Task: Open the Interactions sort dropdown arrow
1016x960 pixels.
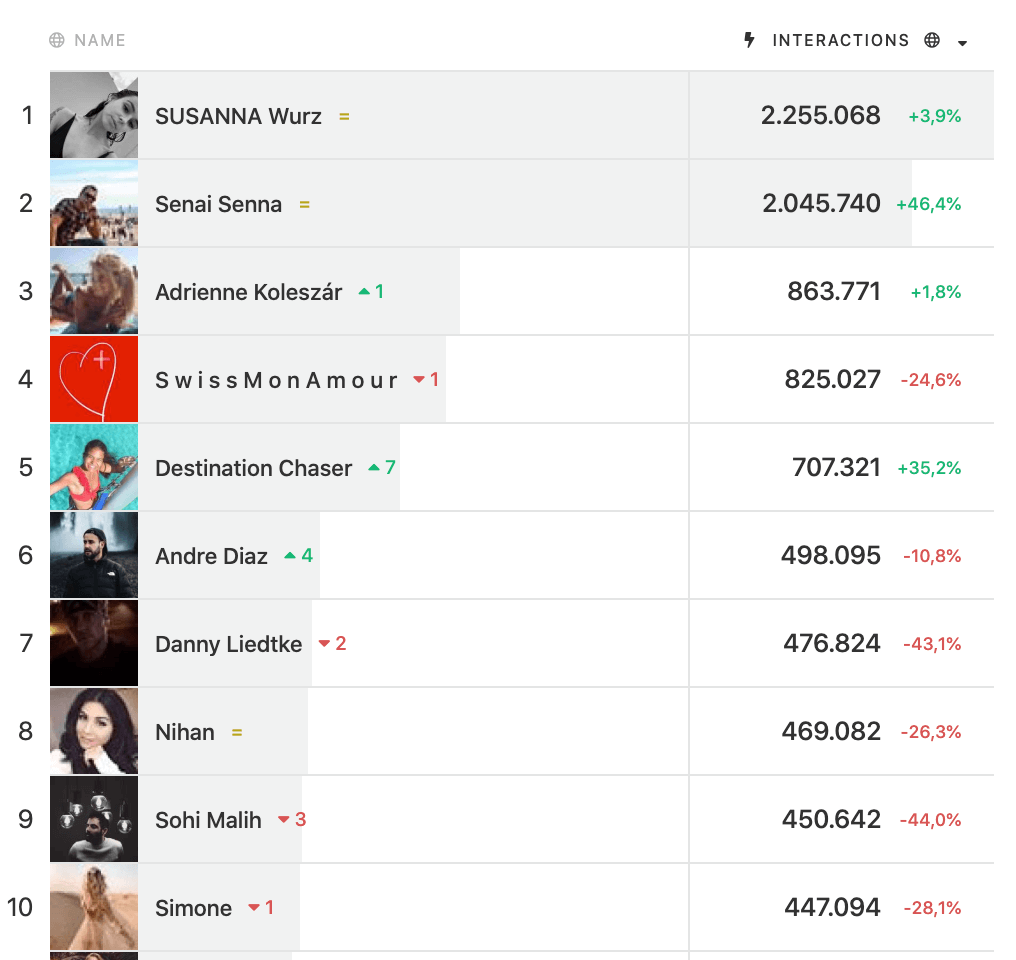Action: tap(963, 43)
